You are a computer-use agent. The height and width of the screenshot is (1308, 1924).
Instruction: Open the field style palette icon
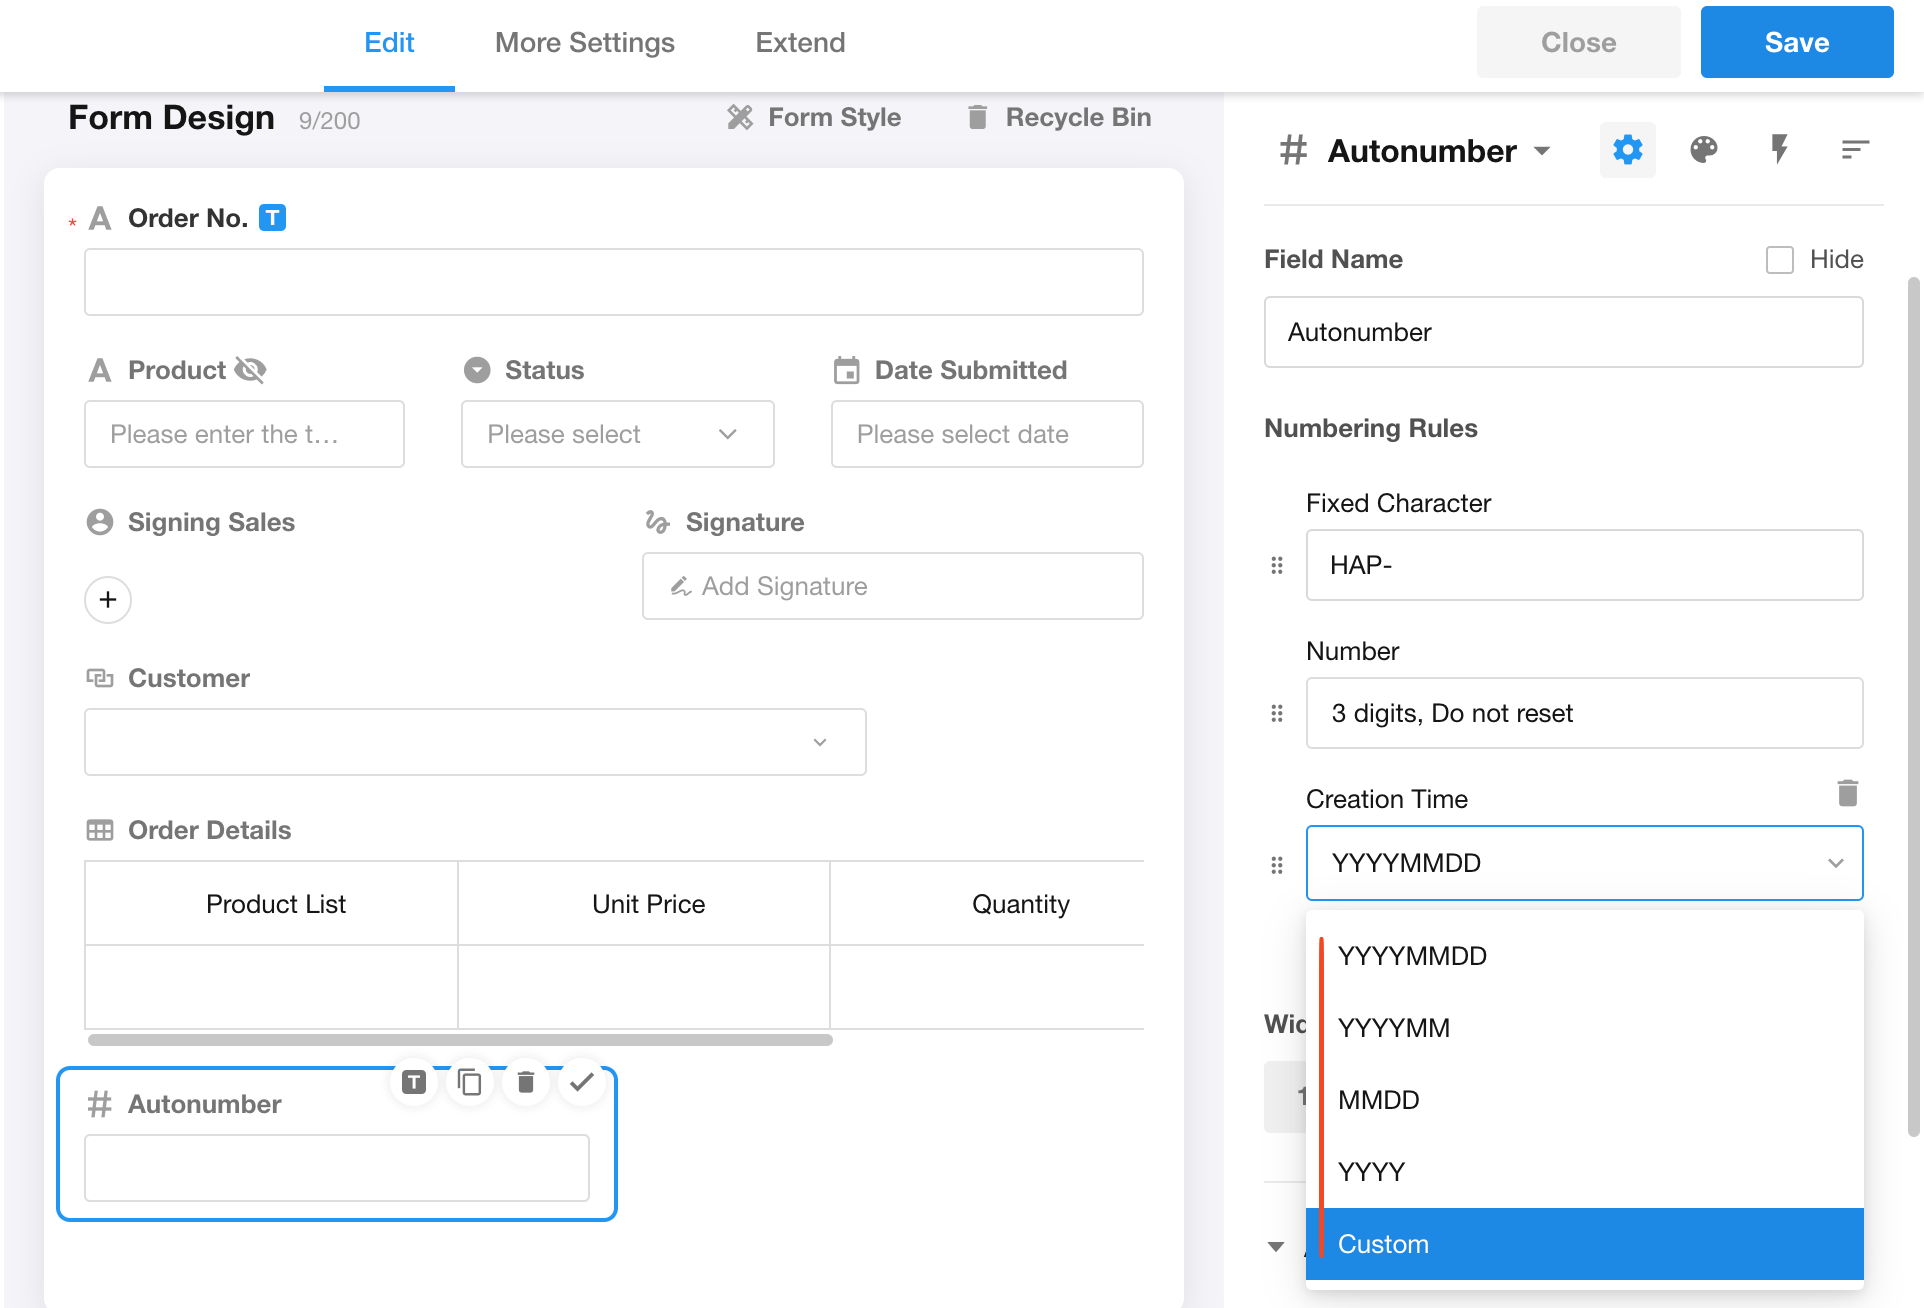coord(1703,150)
